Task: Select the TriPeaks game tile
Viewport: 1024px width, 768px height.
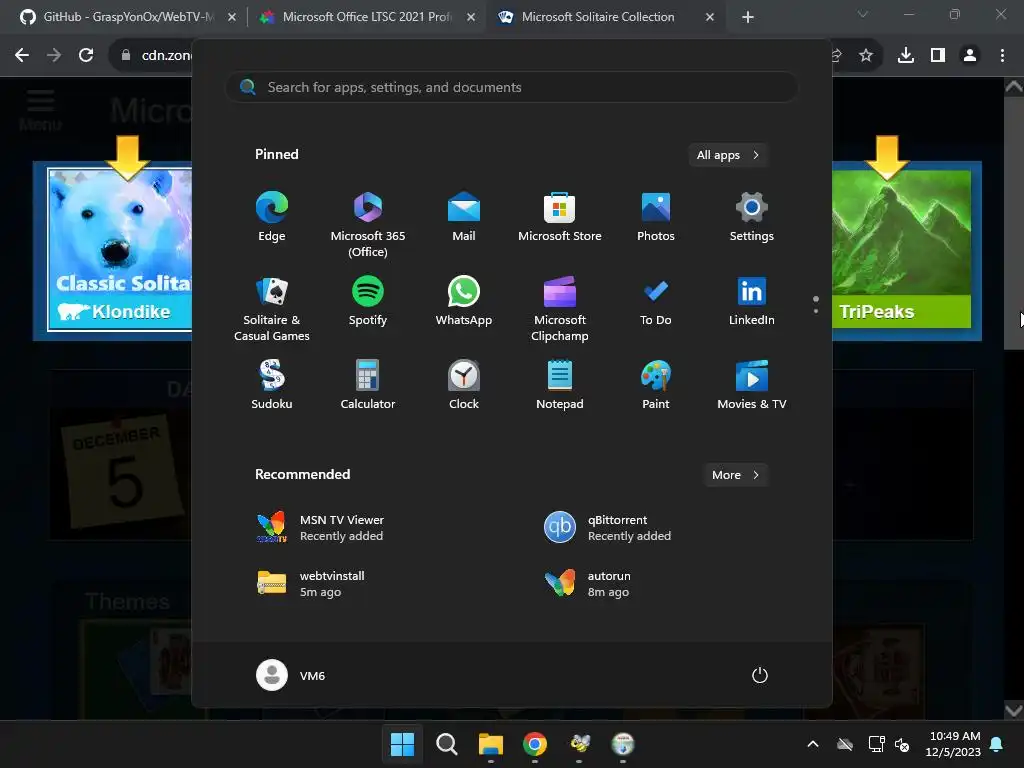Action: click(x=901, y=249)
